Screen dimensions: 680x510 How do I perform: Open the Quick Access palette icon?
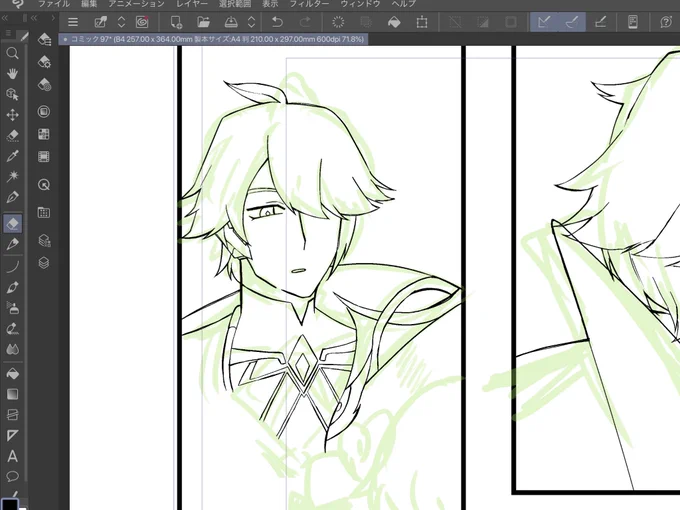pos(44,185)
